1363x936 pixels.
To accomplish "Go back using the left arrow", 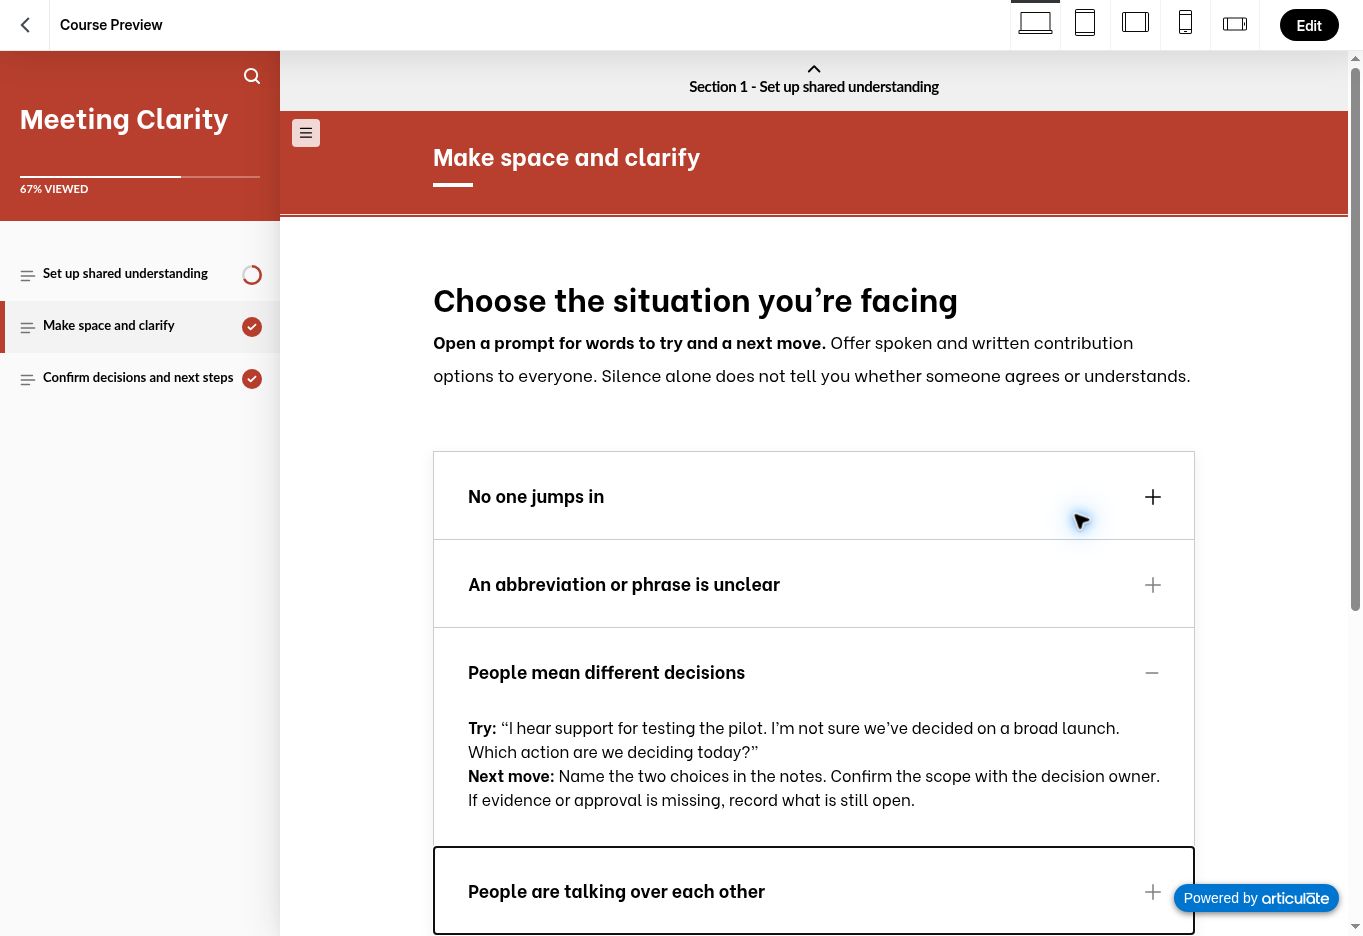I will click(x=26, y=25).
